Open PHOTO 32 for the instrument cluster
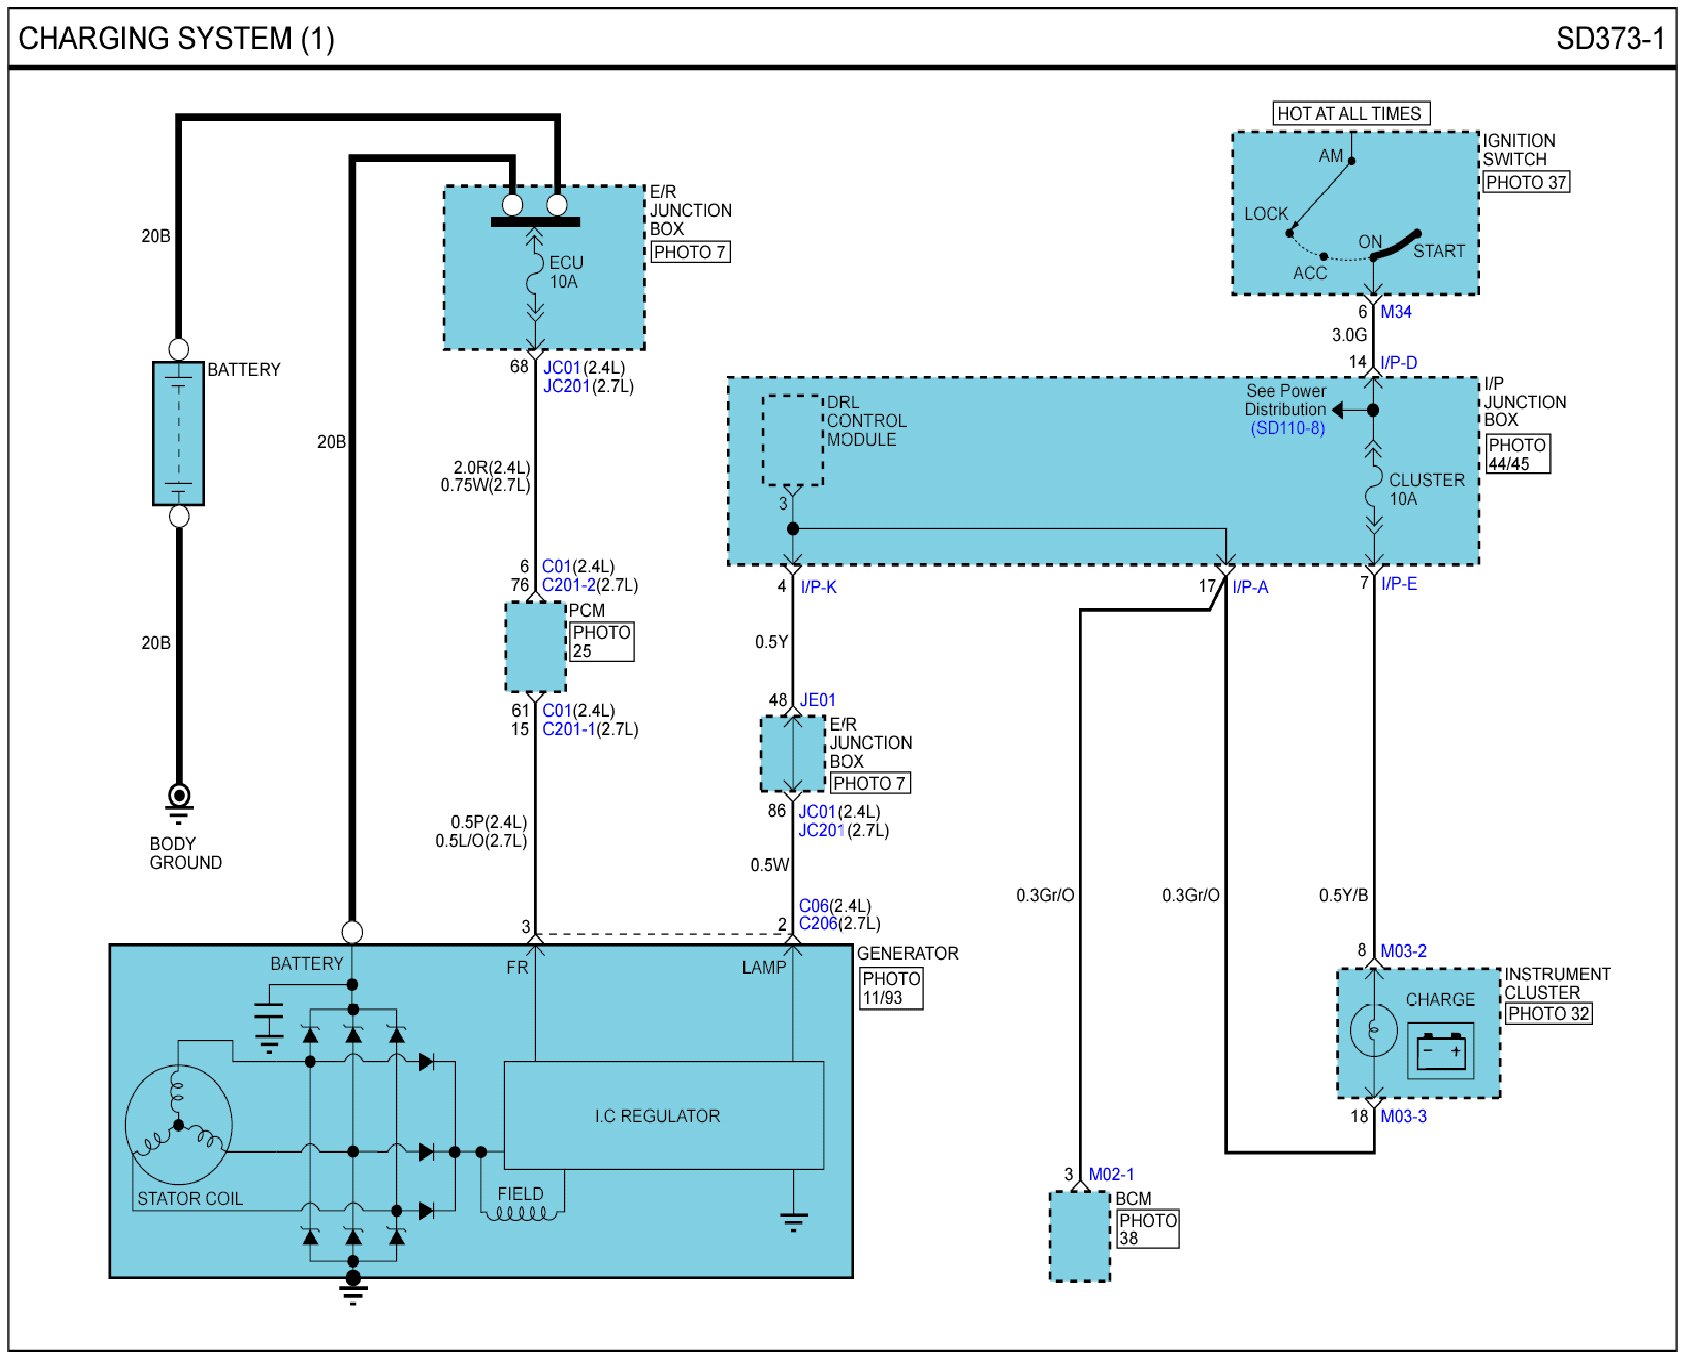1685x1359 pixels. coord(1548,1013)
